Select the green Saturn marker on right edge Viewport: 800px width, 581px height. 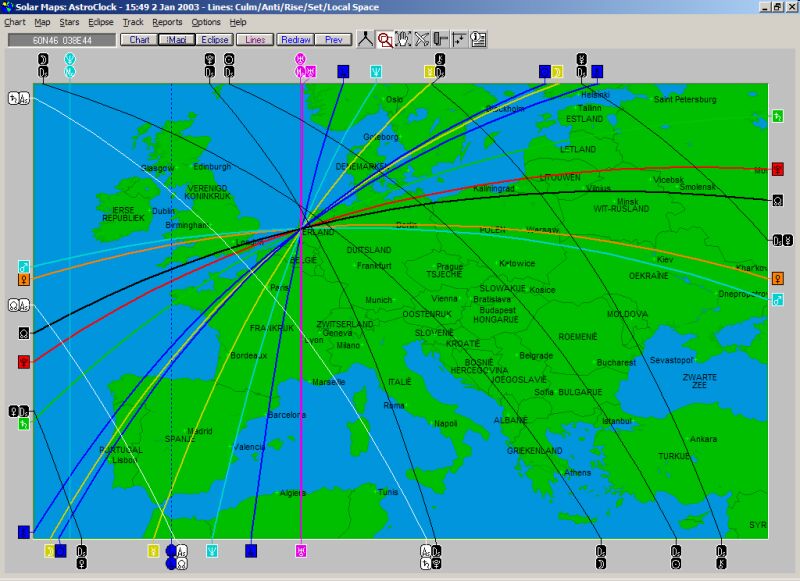[x=777, y=117]
